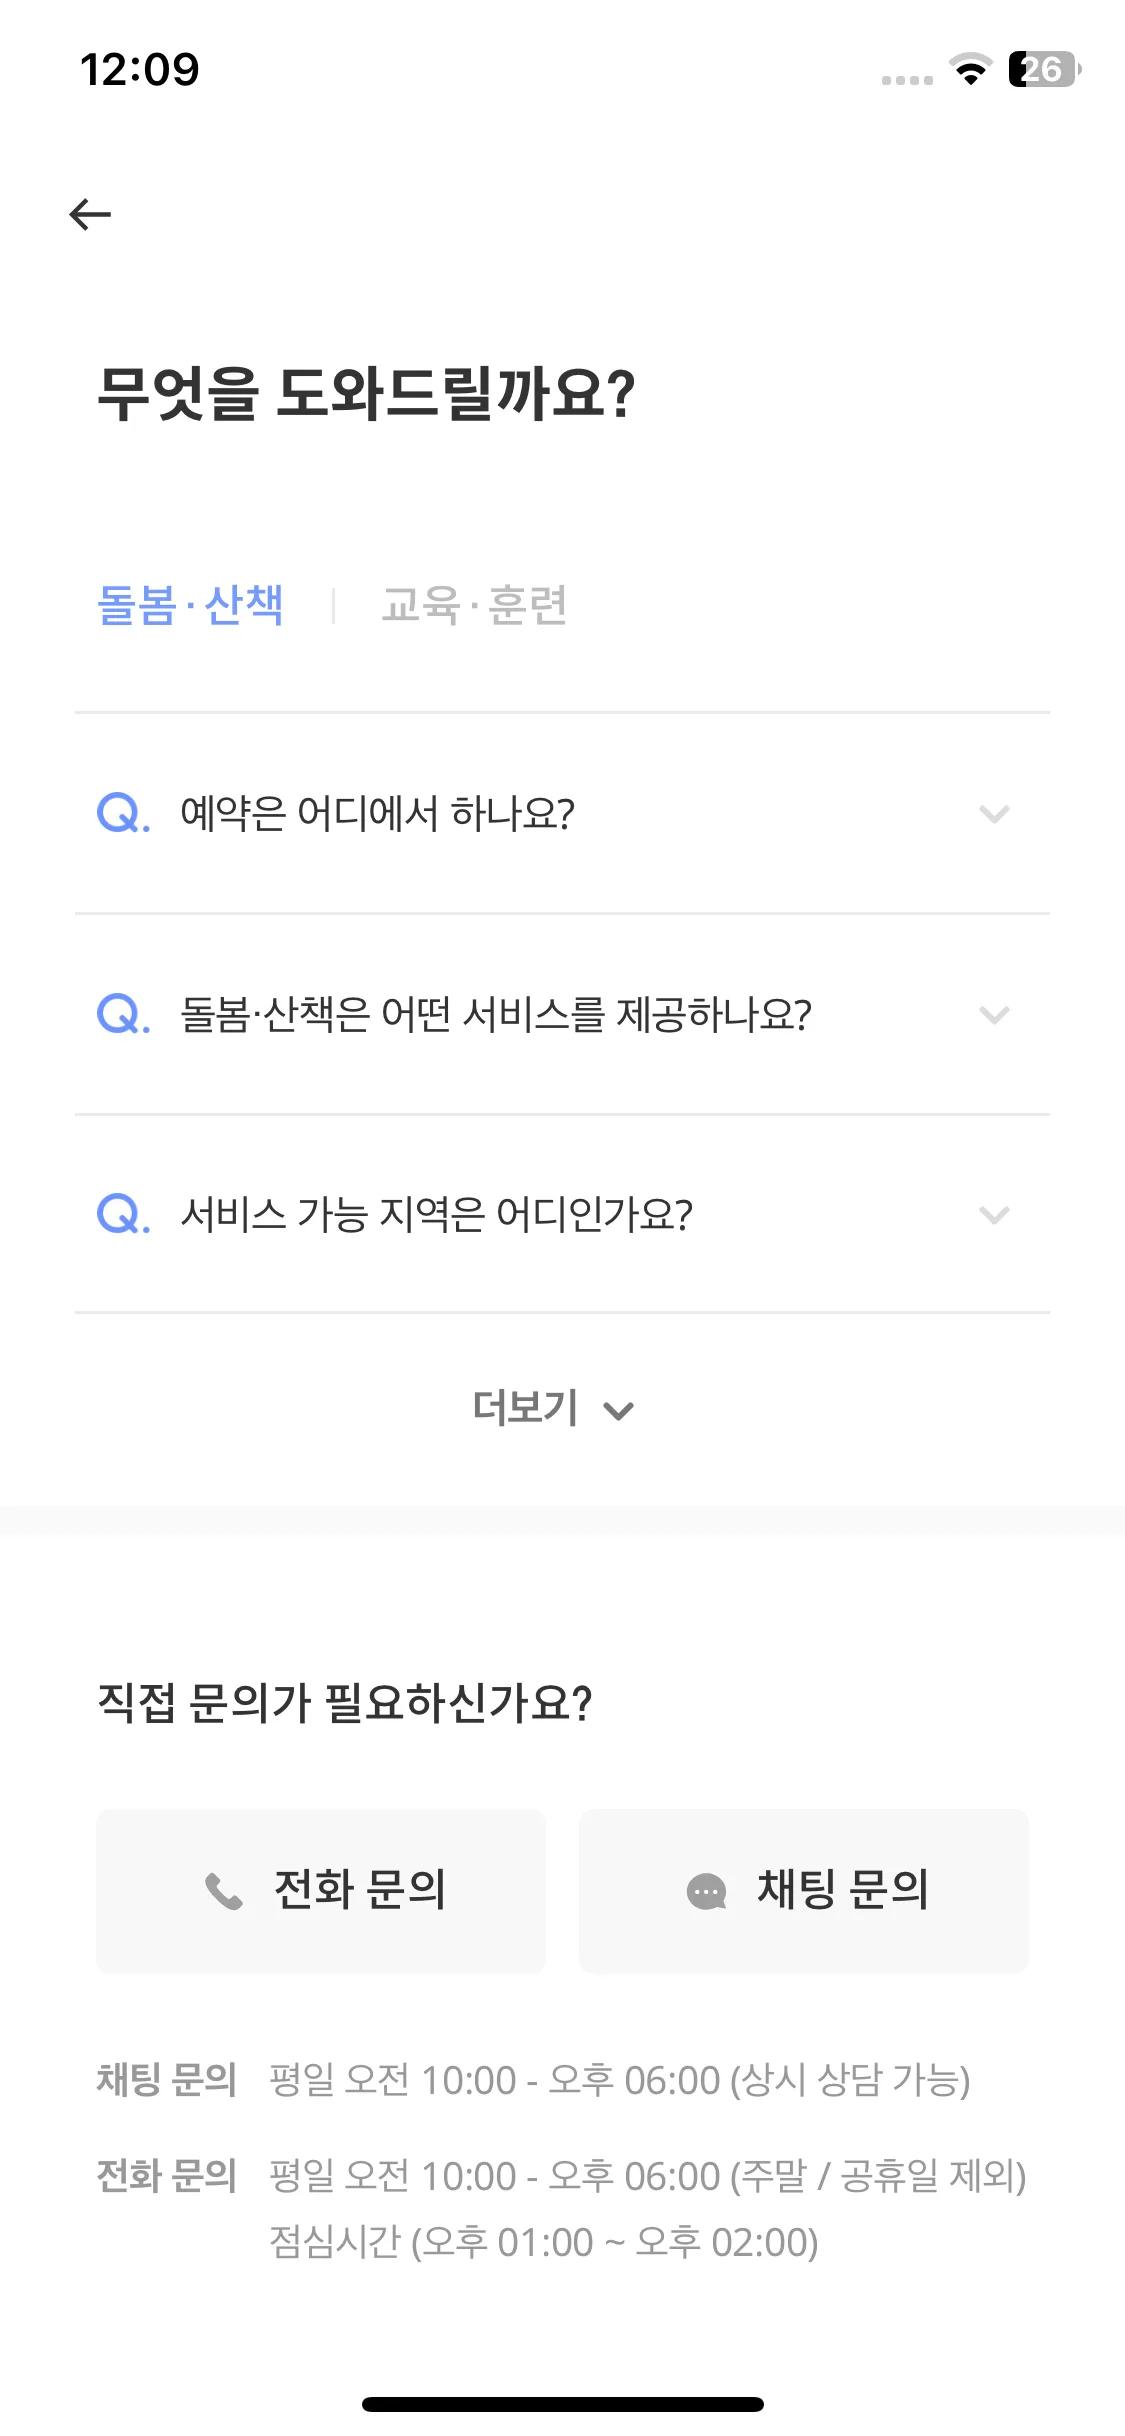Tap the battery indicator icon
This screenshot has width=1125, height=2436.
pyautogui.click(x=1045, y=69)
